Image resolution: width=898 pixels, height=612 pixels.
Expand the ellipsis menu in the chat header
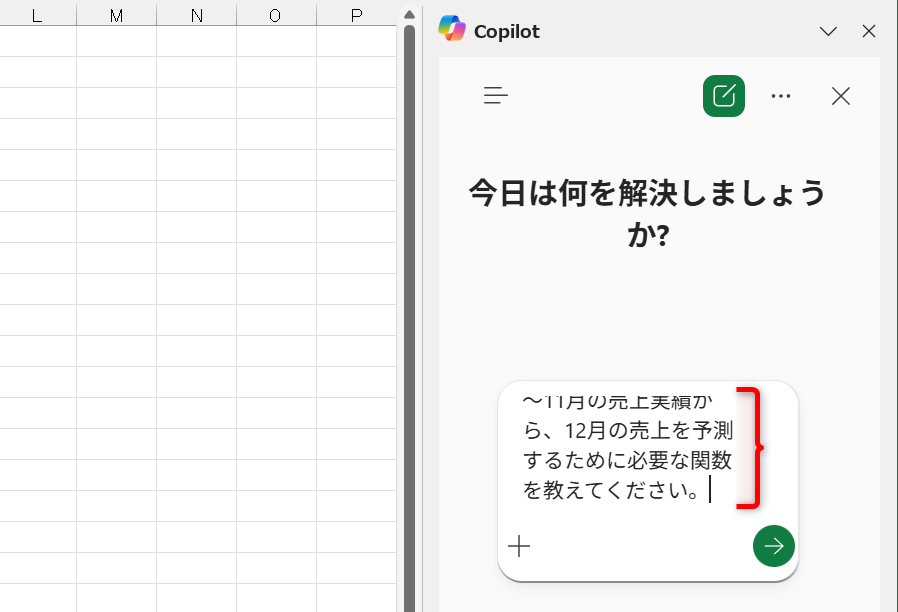pos(781,95)
